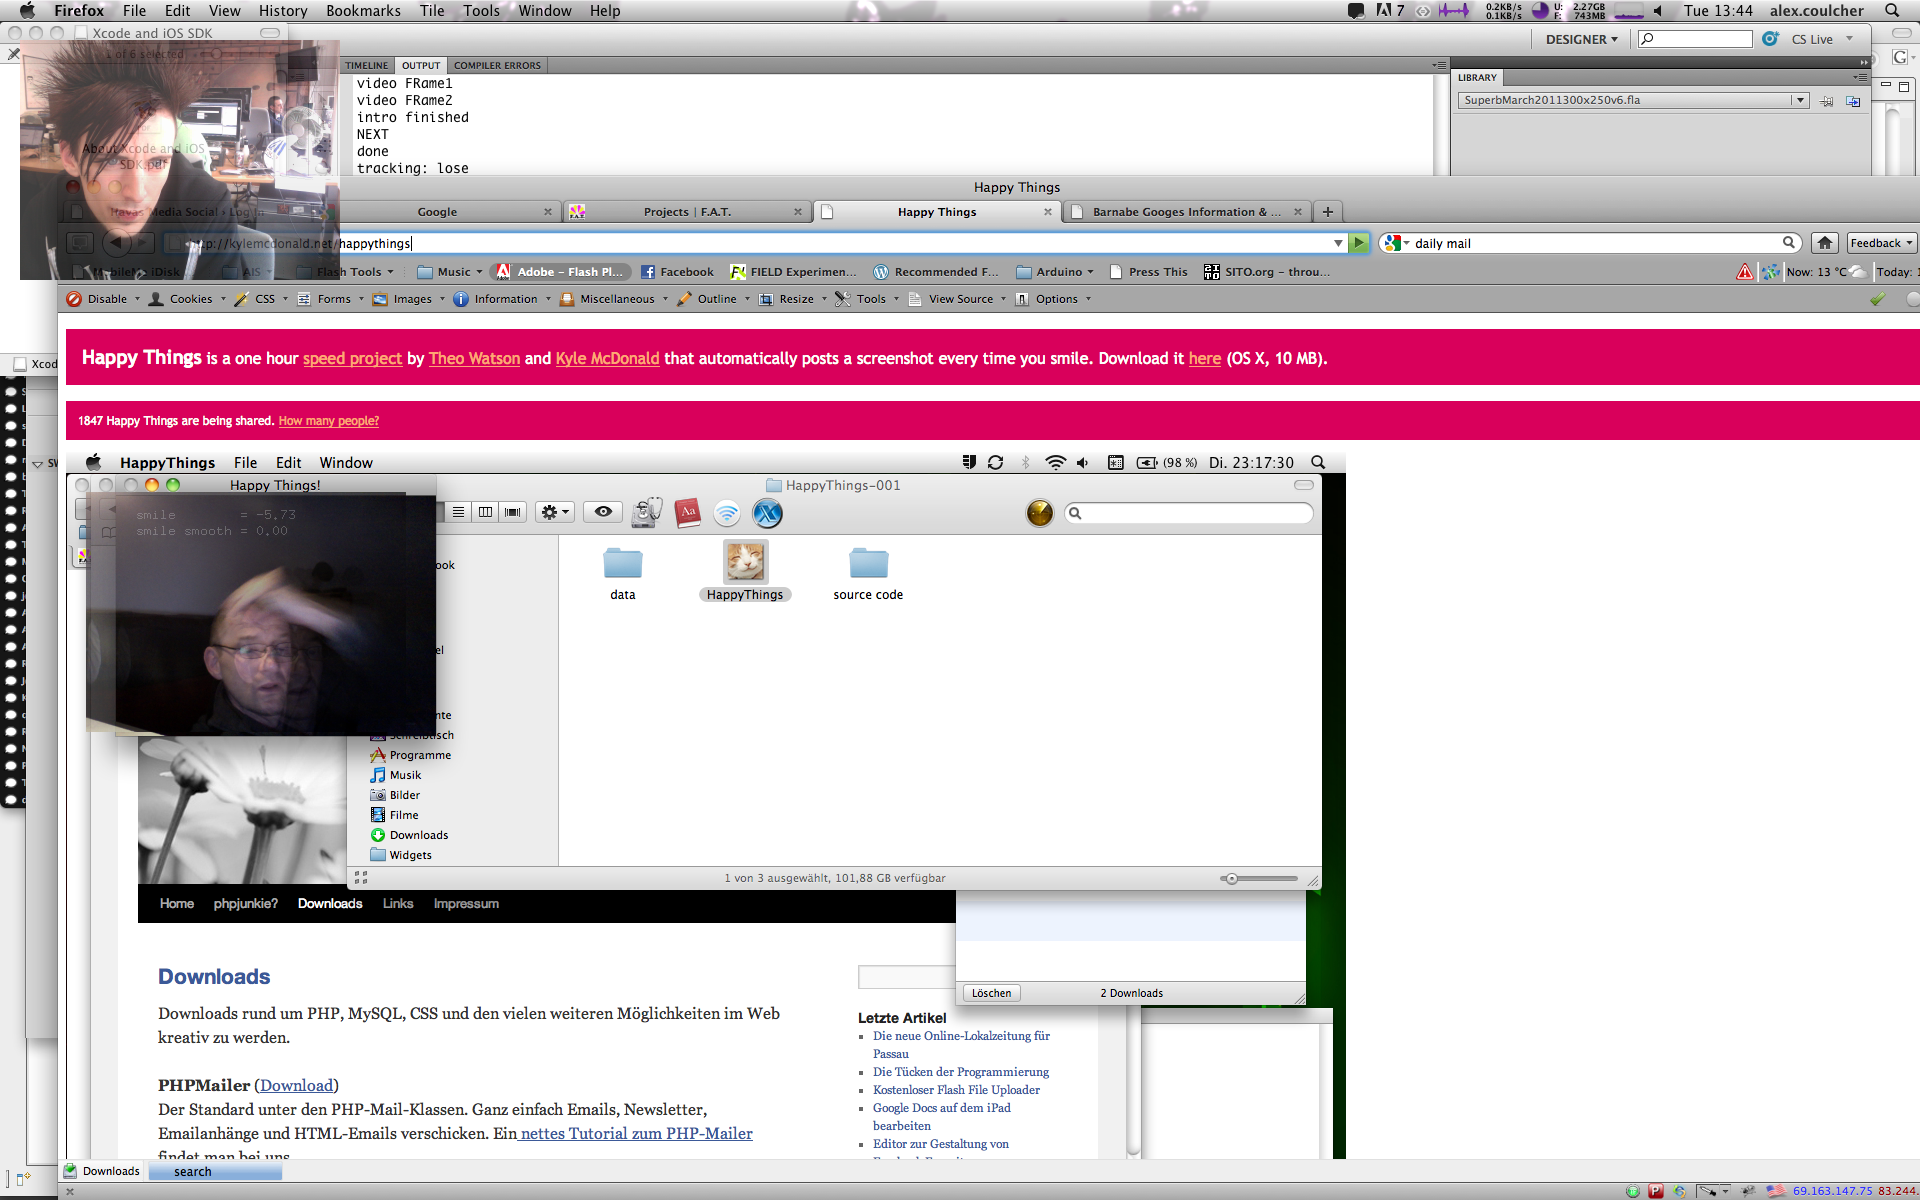Click the red P icon in the status bar

coord(1656,1191)
